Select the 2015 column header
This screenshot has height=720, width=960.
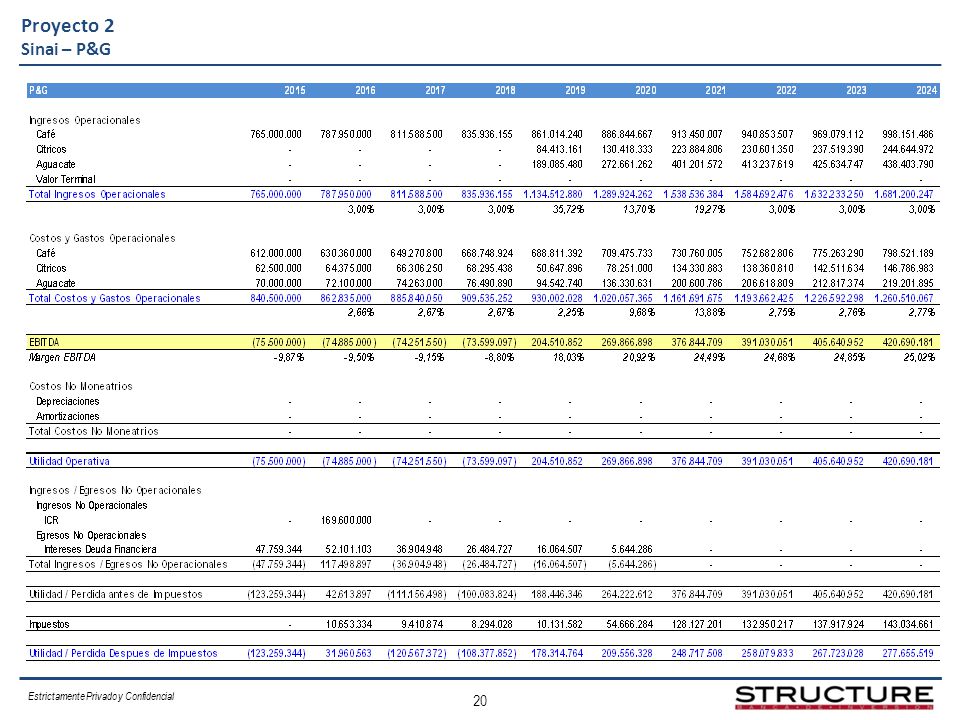pyautogui.click(x=294, y=90)
